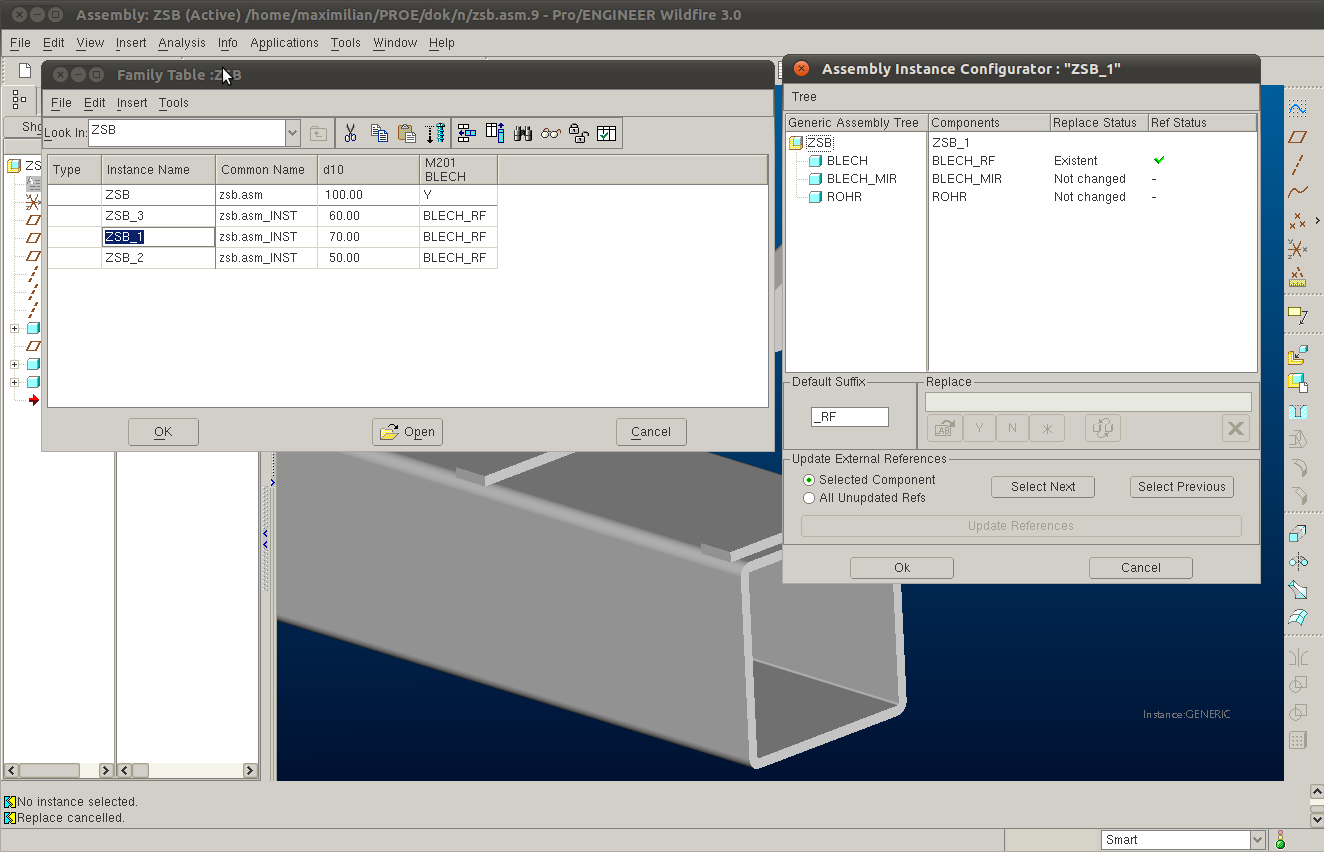The image size is (1324, 852).
Task: Choose the Selected Component radio button
Action: pos(809,480)
